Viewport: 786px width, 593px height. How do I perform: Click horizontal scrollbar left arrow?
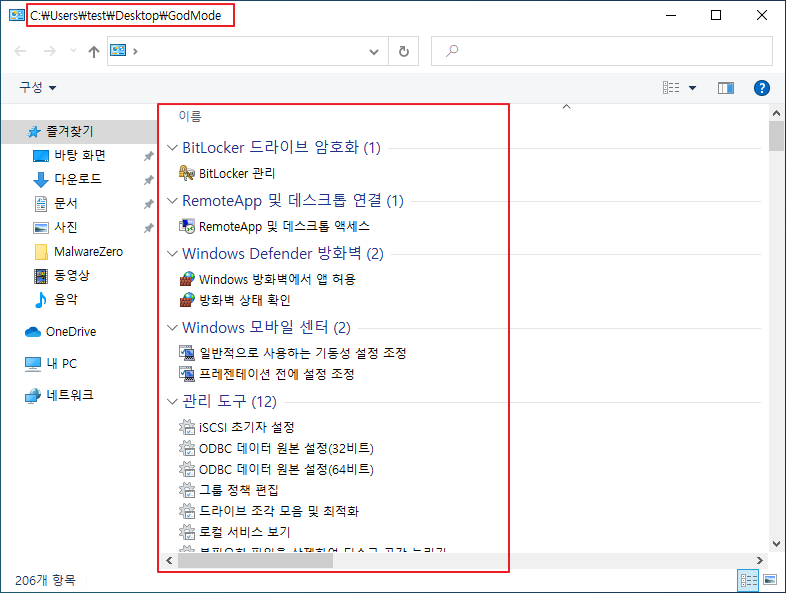click(x=169, y=560)
